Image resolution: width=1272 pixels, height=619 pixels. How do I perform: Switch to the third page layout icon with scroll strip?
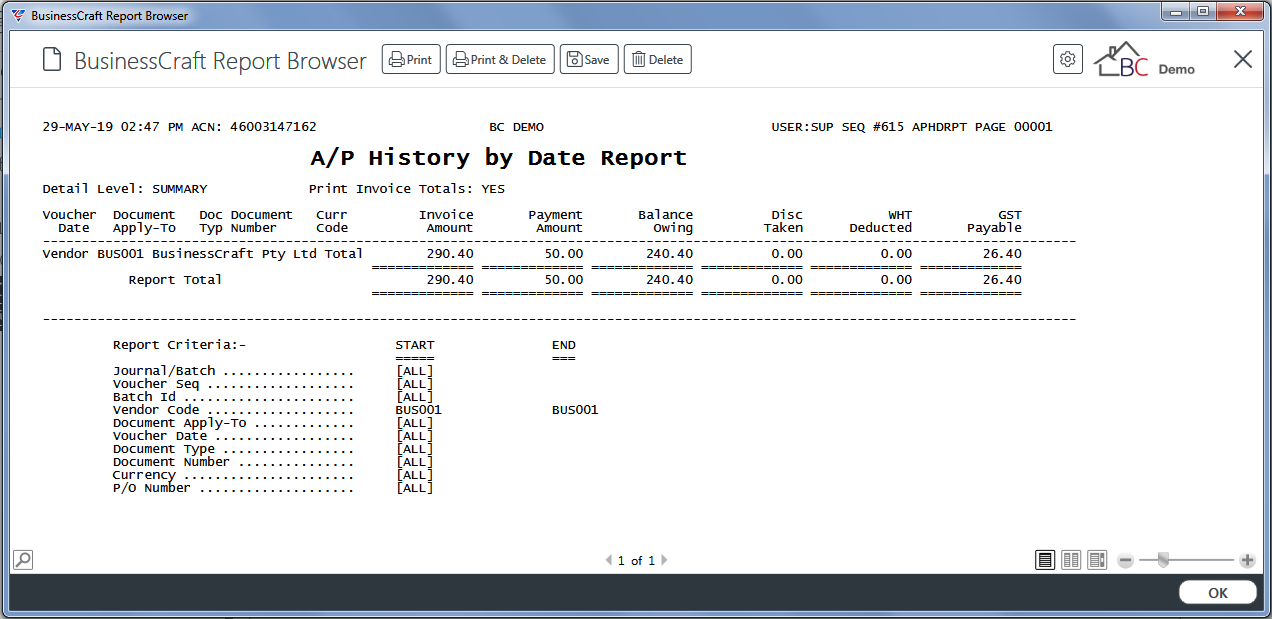coord(1097,561)
